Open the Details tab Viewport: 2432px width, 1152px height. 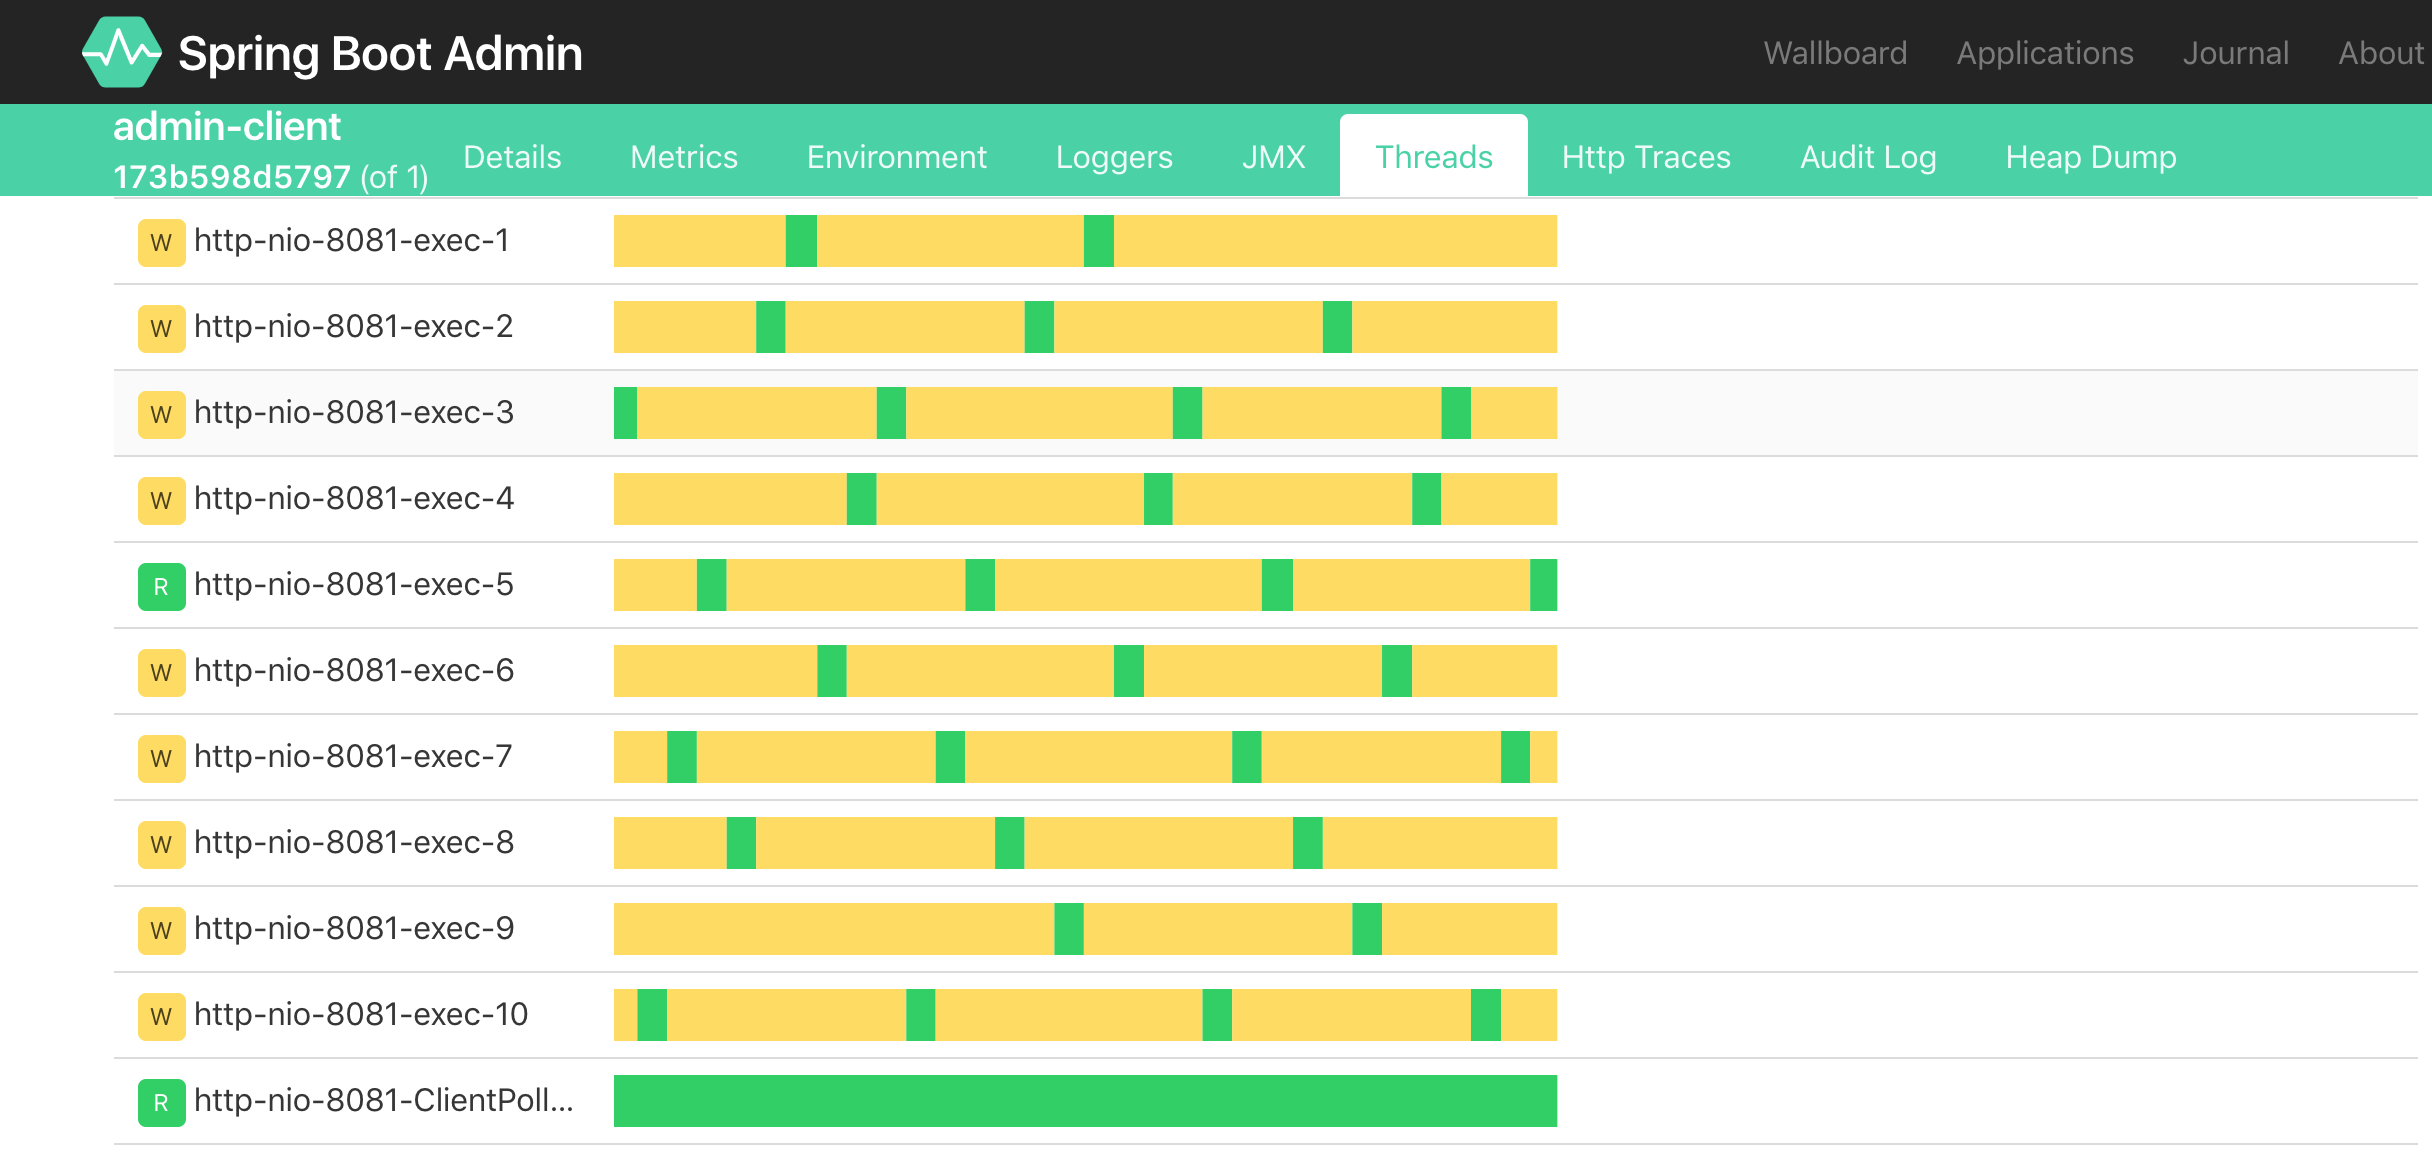(x=512, y=157)
